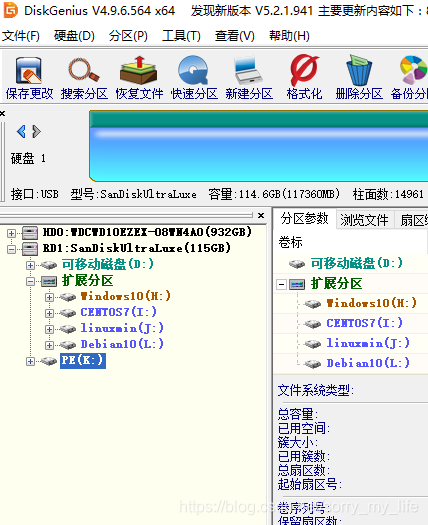The width and height of the screenshot is (428, 525).
Task: Launch the 恢复文件 (Recover files) tool
Action: pos(139,78)
